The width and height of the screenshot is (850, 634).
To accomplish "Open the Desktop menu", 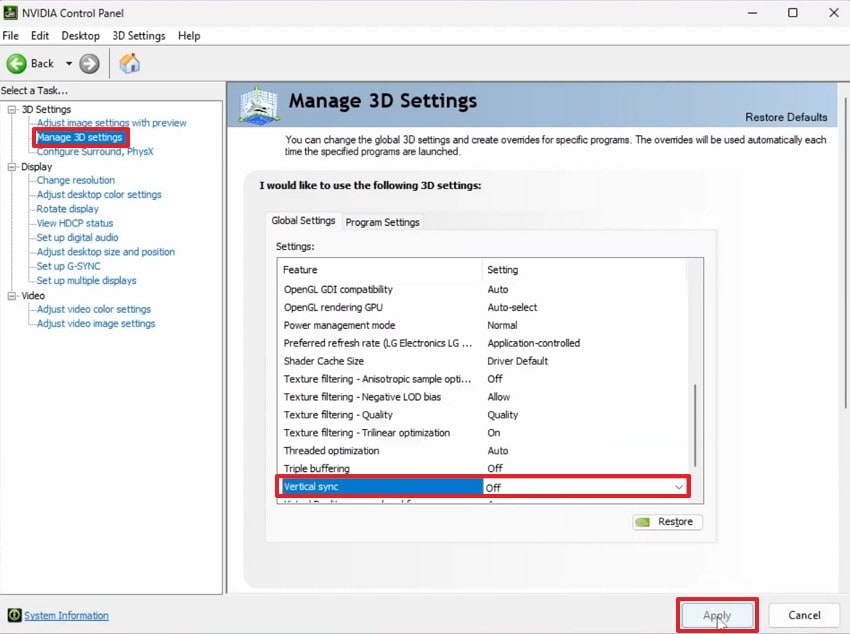I will point(80,36).
